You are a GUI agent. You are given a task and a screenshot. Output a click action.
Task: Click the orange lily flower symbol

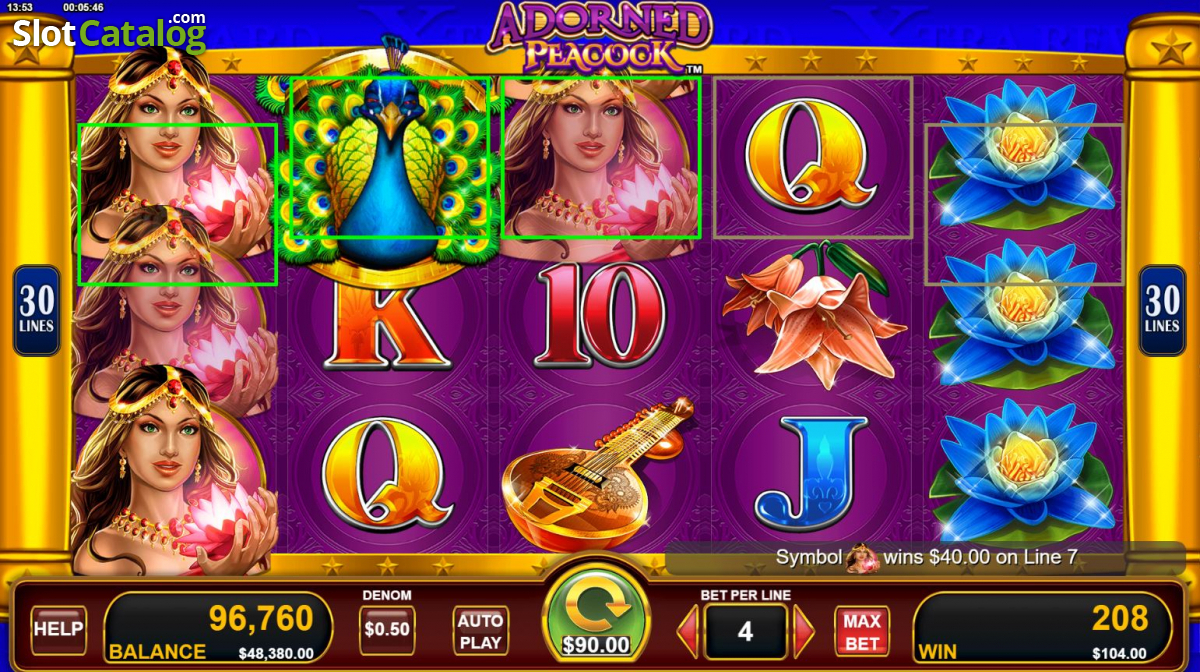coord(812,314)
